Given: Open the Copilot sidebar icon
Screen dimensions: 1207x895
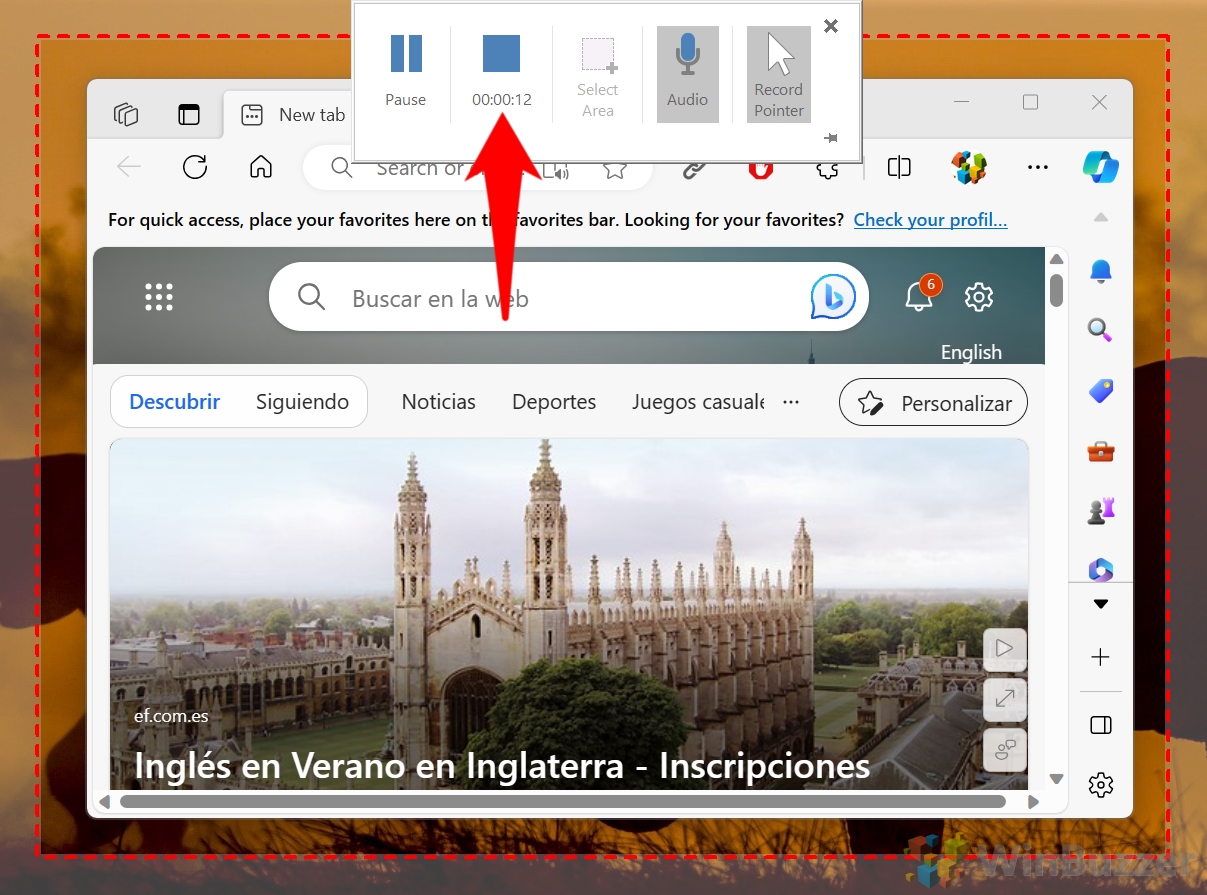Looking at the screenshot, I should click(x=1100, y=167).
